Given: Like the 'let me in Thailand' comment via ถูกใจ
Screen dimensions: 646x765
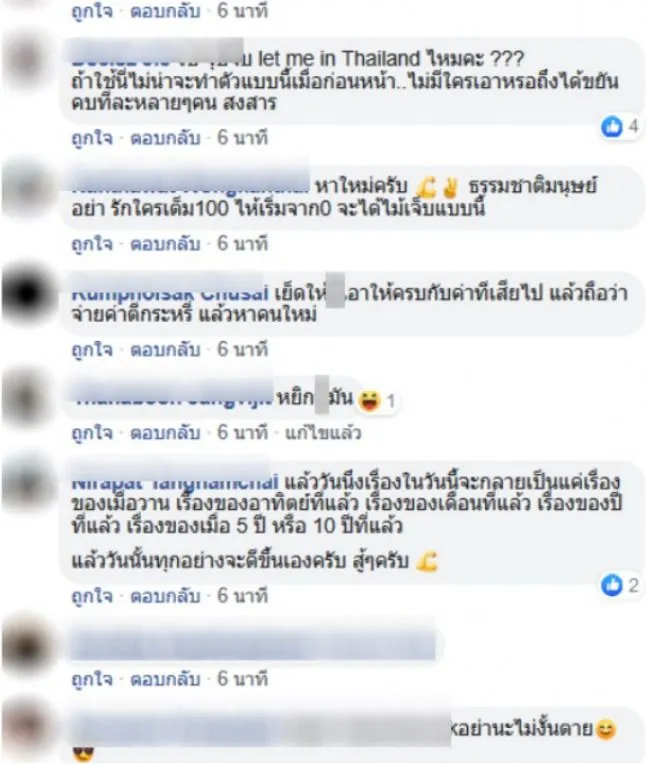Looking at the screenshot, I should [92, 138].
